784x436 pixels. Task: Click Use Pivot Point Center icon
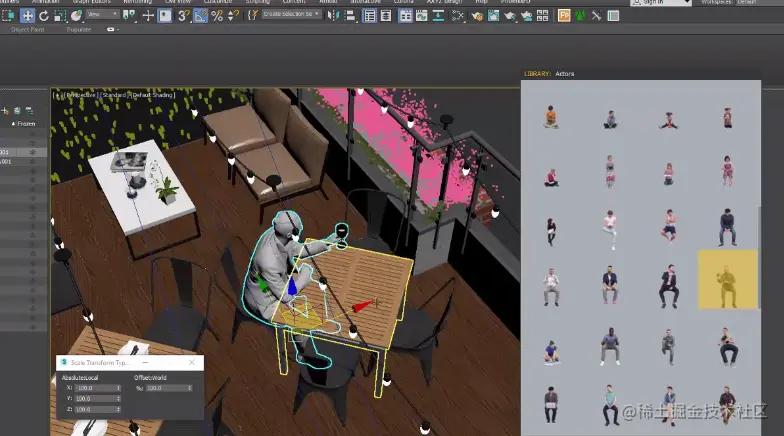pyautogui.click(x=129, y=16)
